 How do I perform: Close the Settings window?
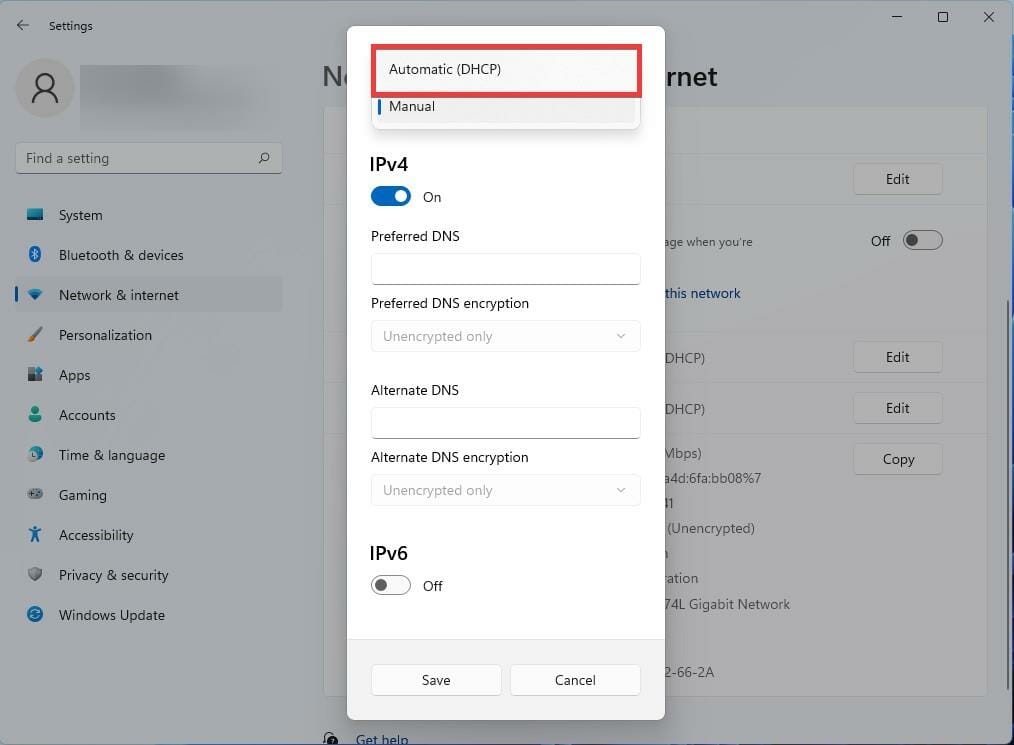(989, 17)
